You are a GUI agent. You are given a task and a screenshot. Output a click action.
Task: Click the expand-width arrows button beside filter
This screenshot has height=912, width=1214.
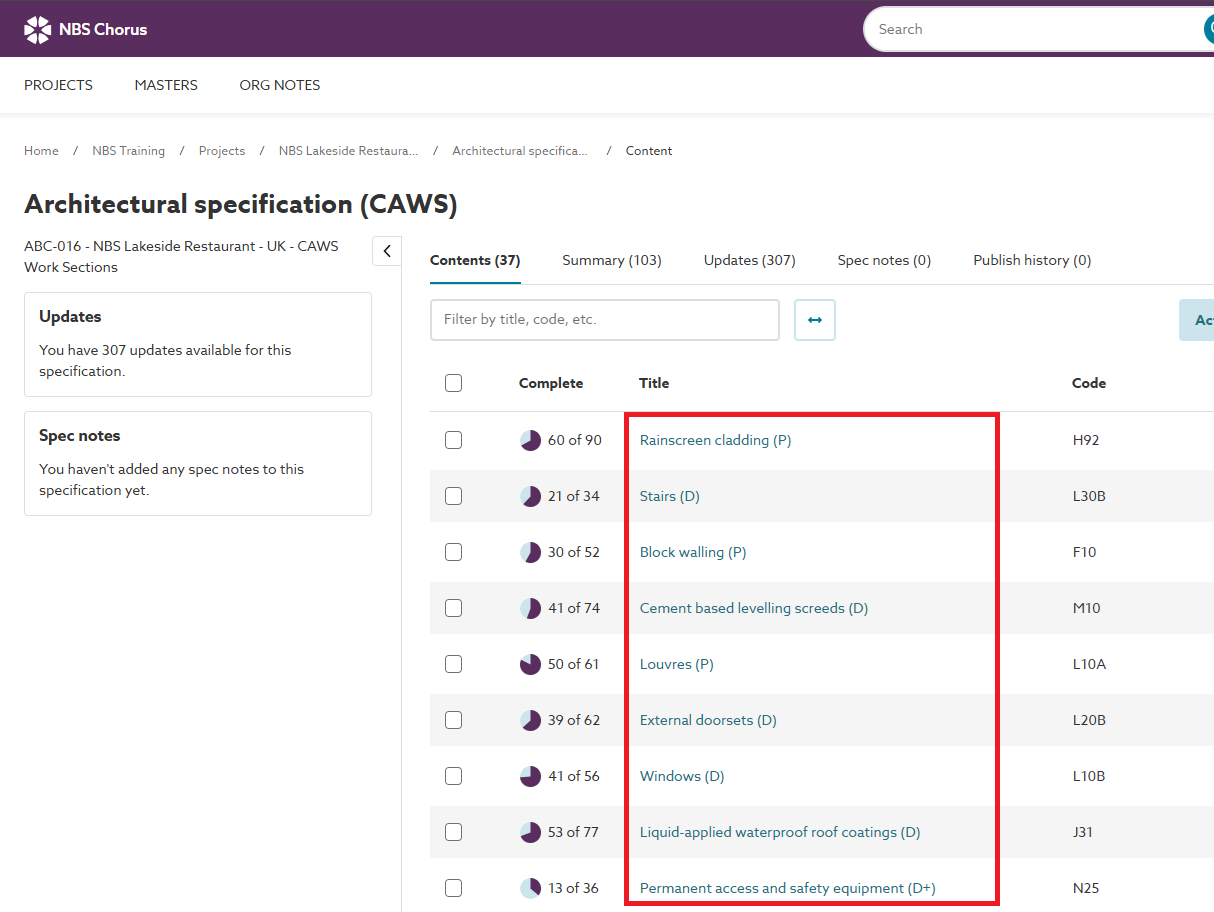point(815,320)
